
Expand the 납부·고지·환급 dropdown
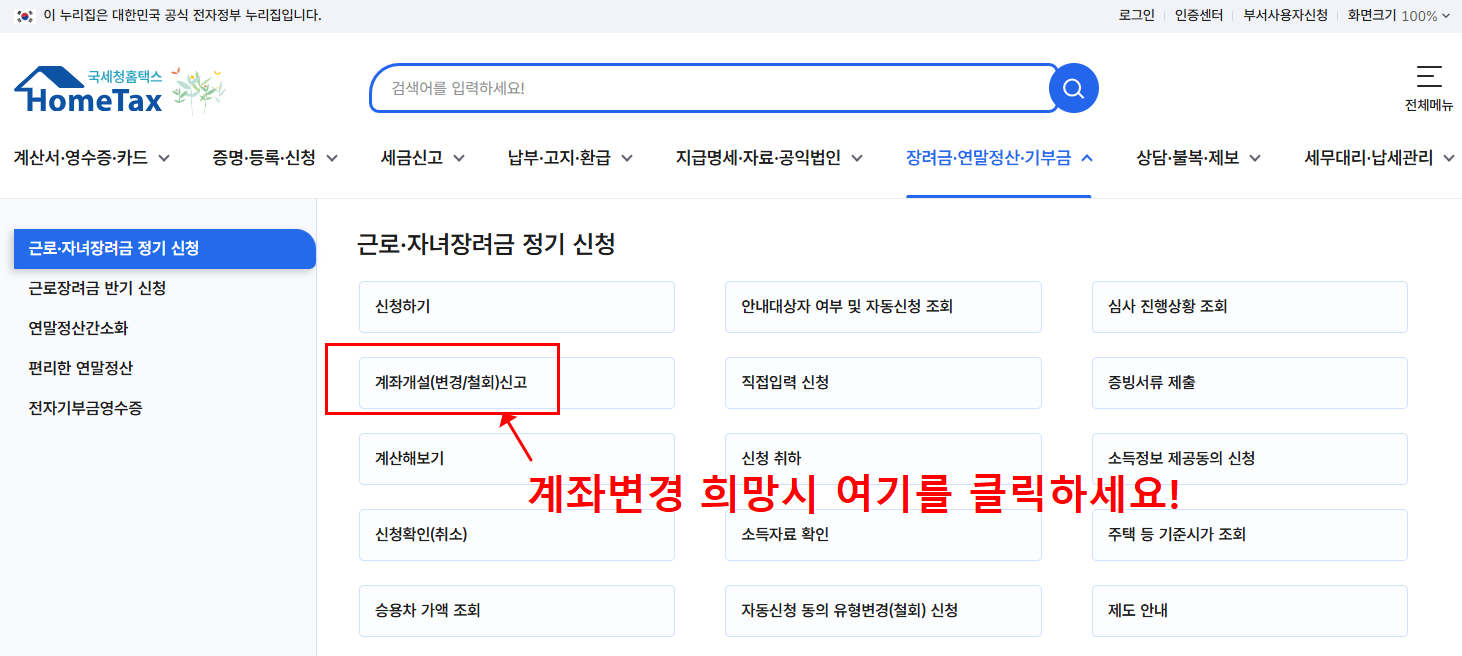click(560, 157)
